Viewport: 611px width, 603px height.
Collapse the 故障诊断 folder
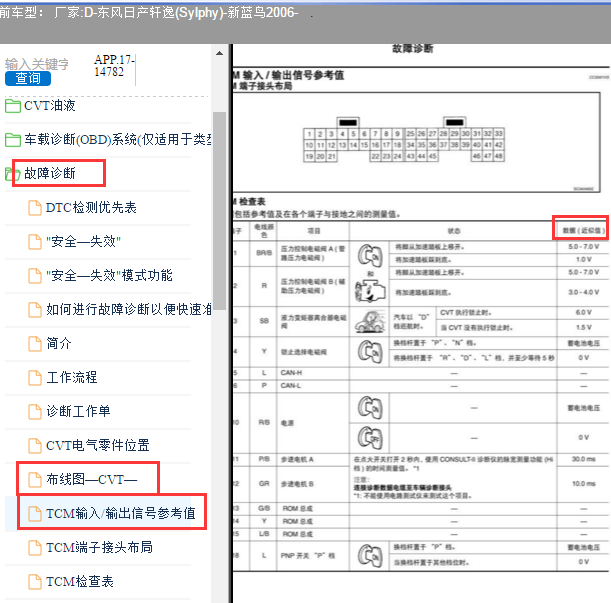click(49, 173)
